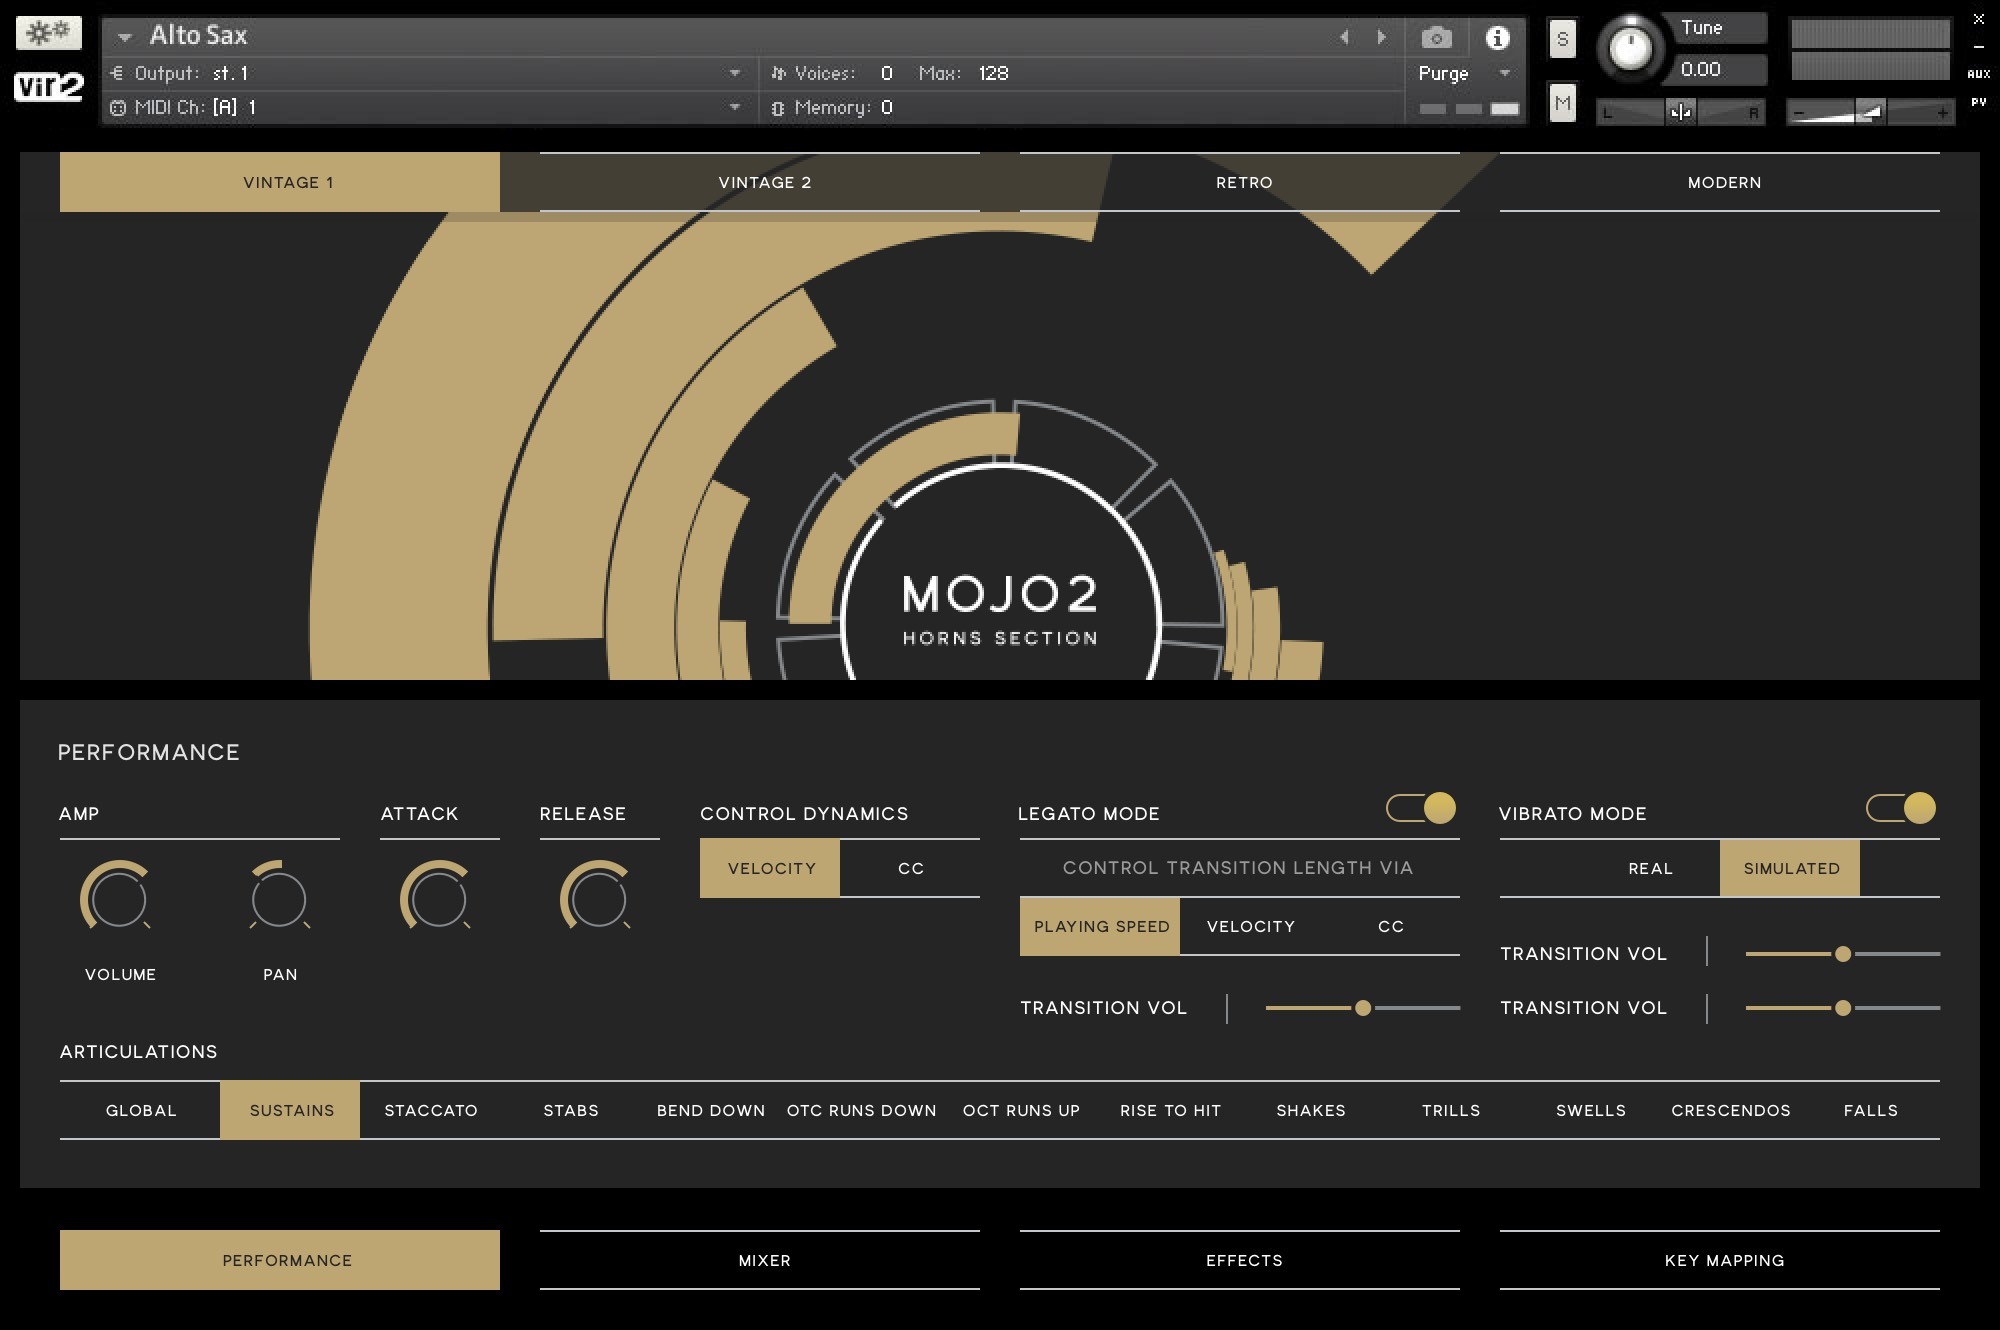Open the MIXER page tab
This screenshot has width=2000, height=1330.
(x=760, y=1260)
